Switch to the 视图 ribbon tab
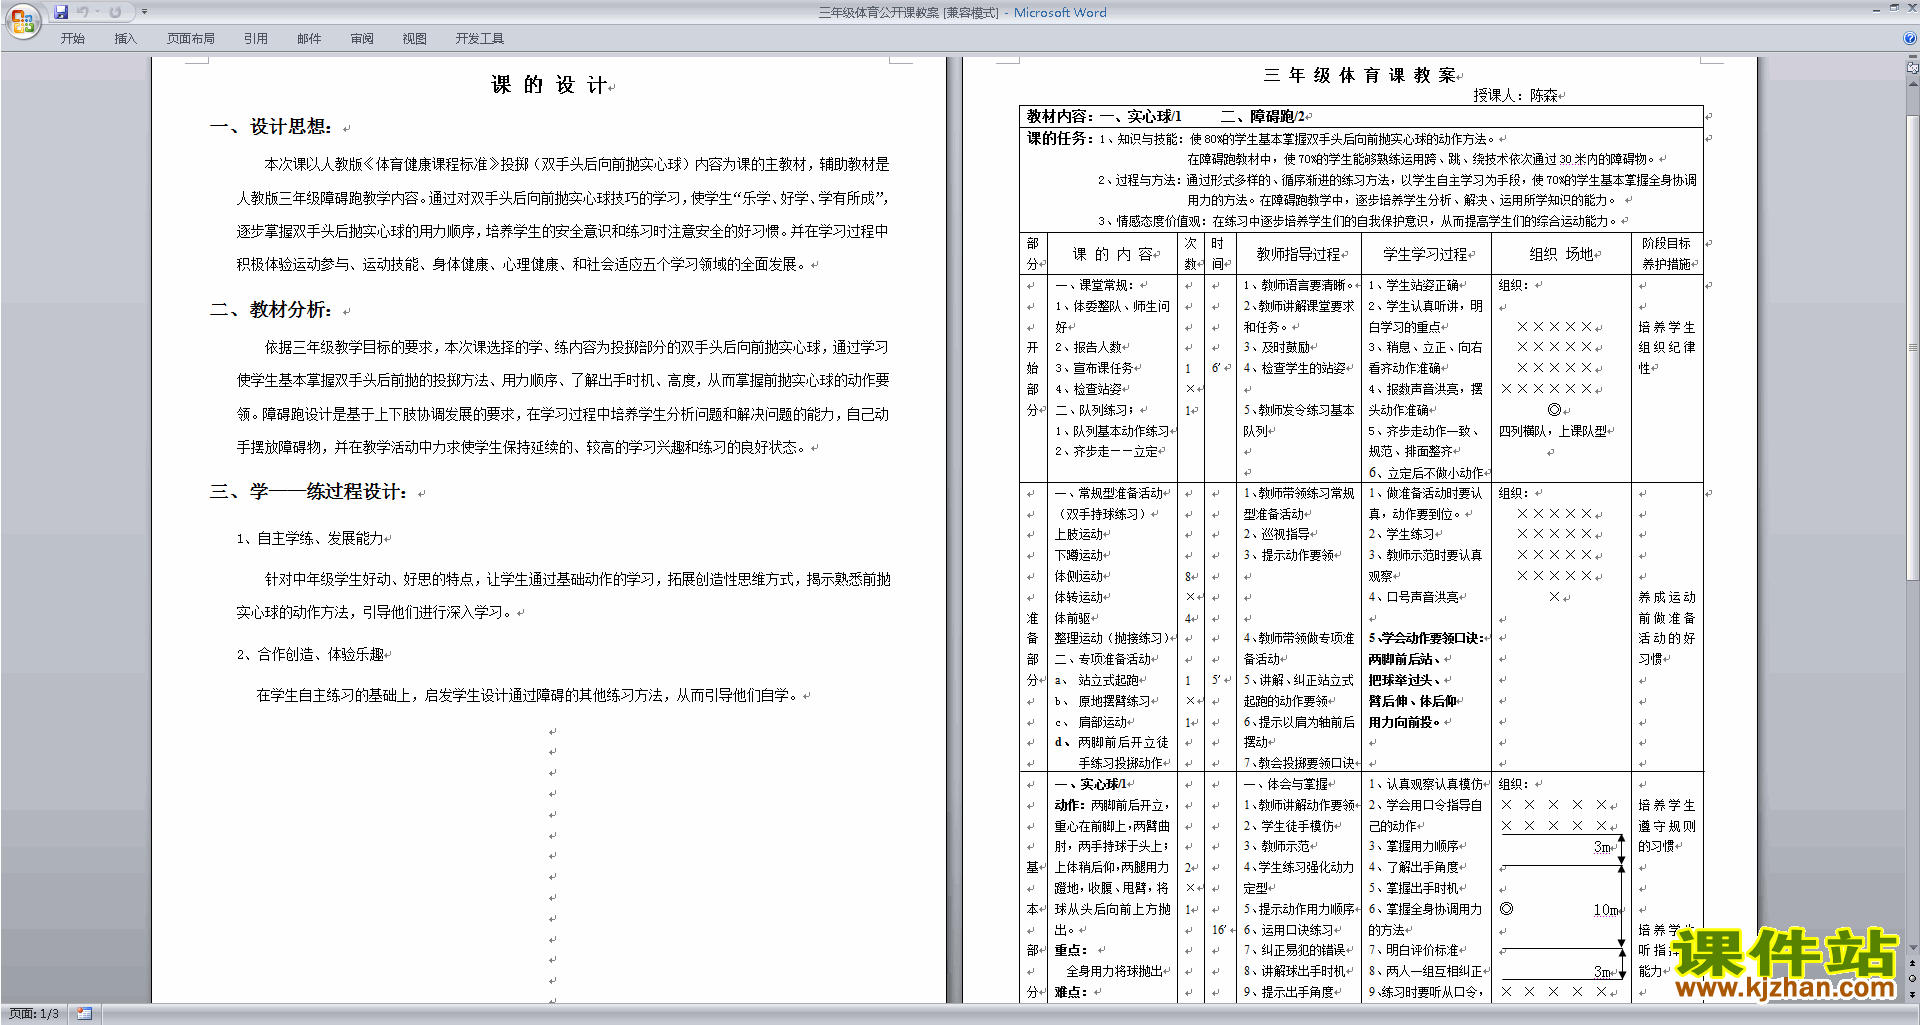Screen dimensions: 1920x1025 pyautogui.click(x=415, y=39)
